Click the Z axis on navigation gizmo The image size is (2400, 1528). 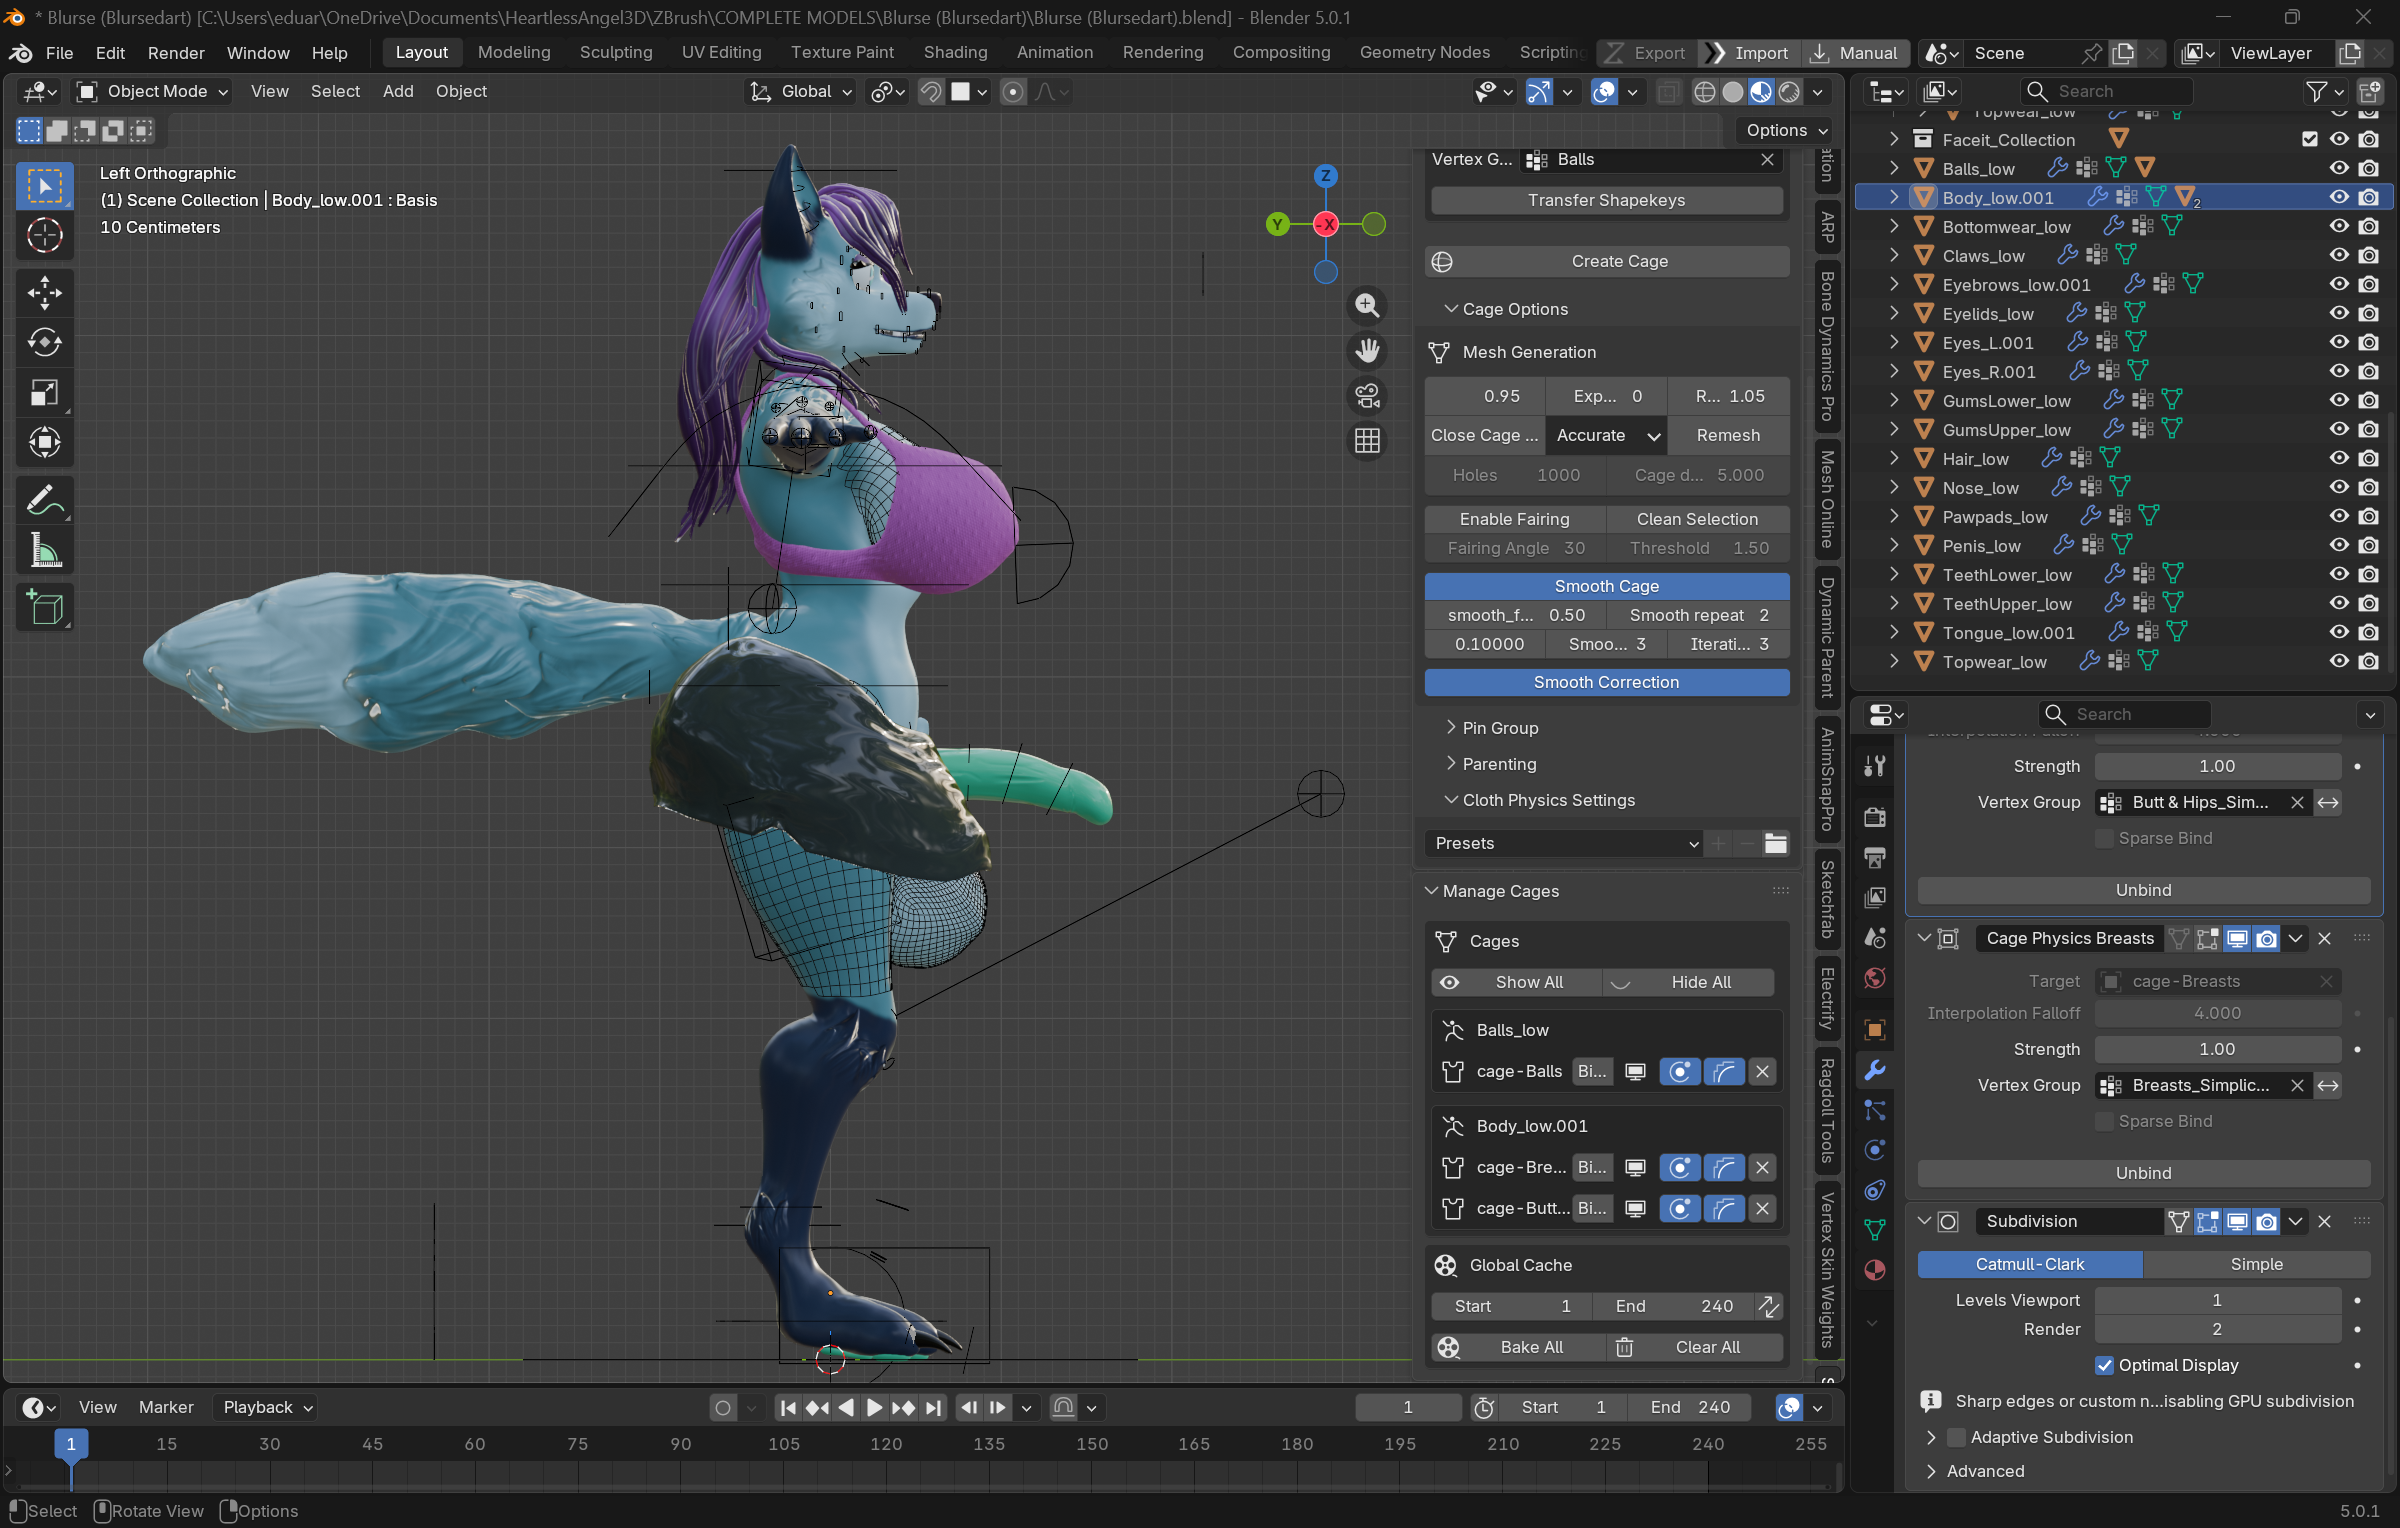click(x=1326, y=176)
